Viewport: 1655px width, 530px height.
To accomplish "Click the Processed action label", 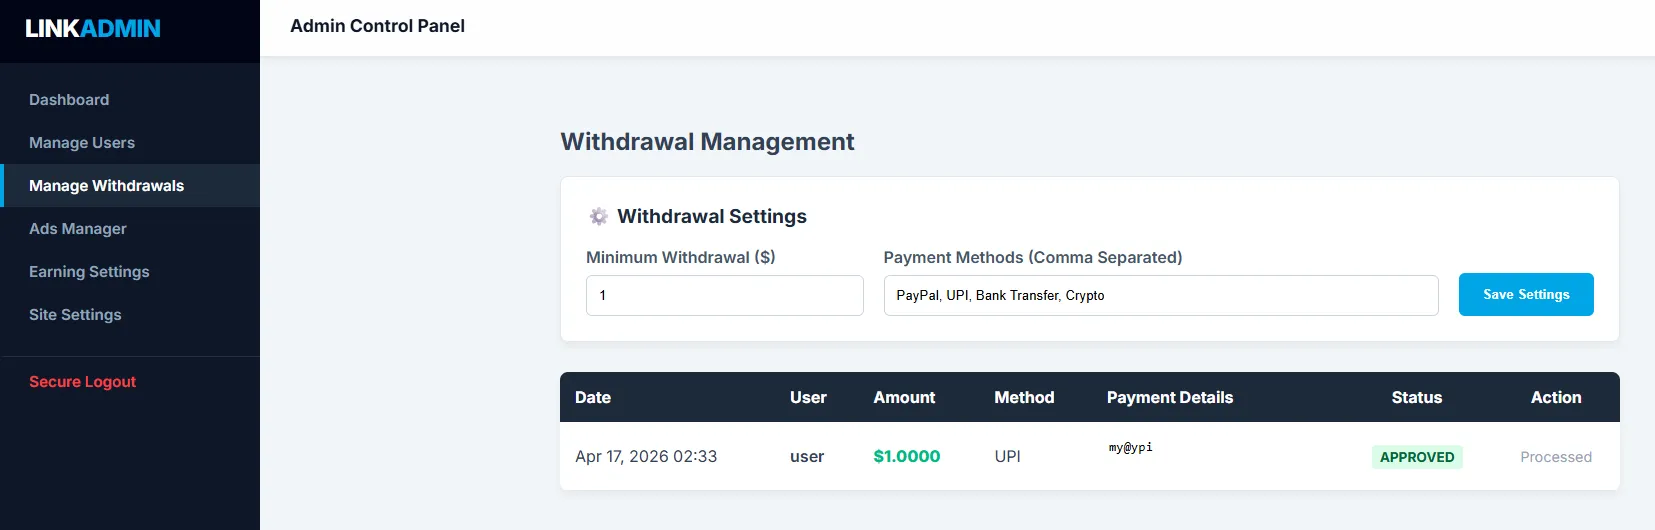I will (1555, 457).
